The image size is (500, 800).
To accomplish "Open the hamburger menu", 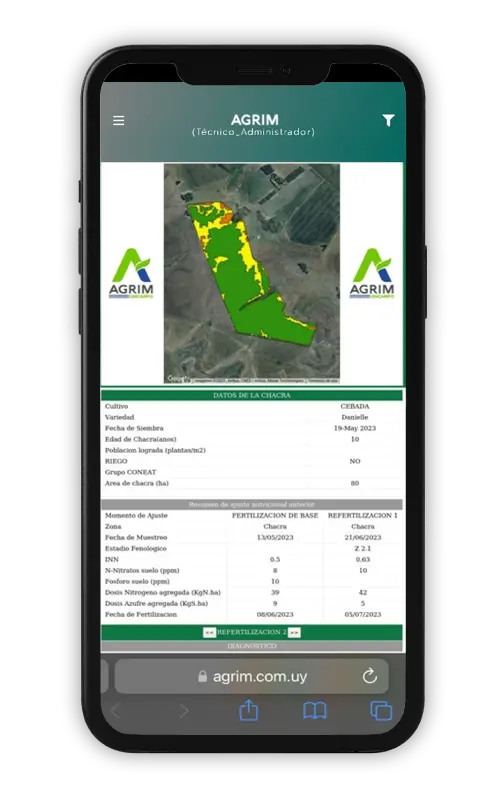I will click(x=118, y=120).
